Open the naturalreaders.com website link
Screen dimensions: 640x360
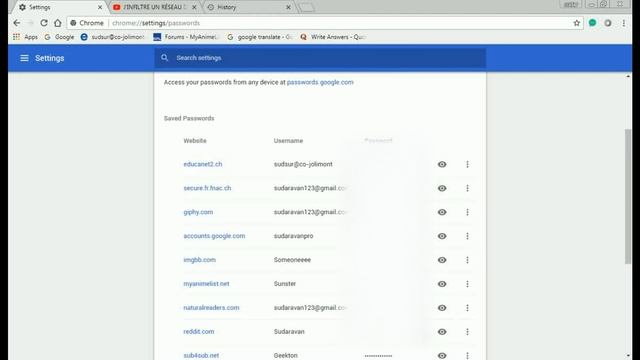click(x=211, y=308)
